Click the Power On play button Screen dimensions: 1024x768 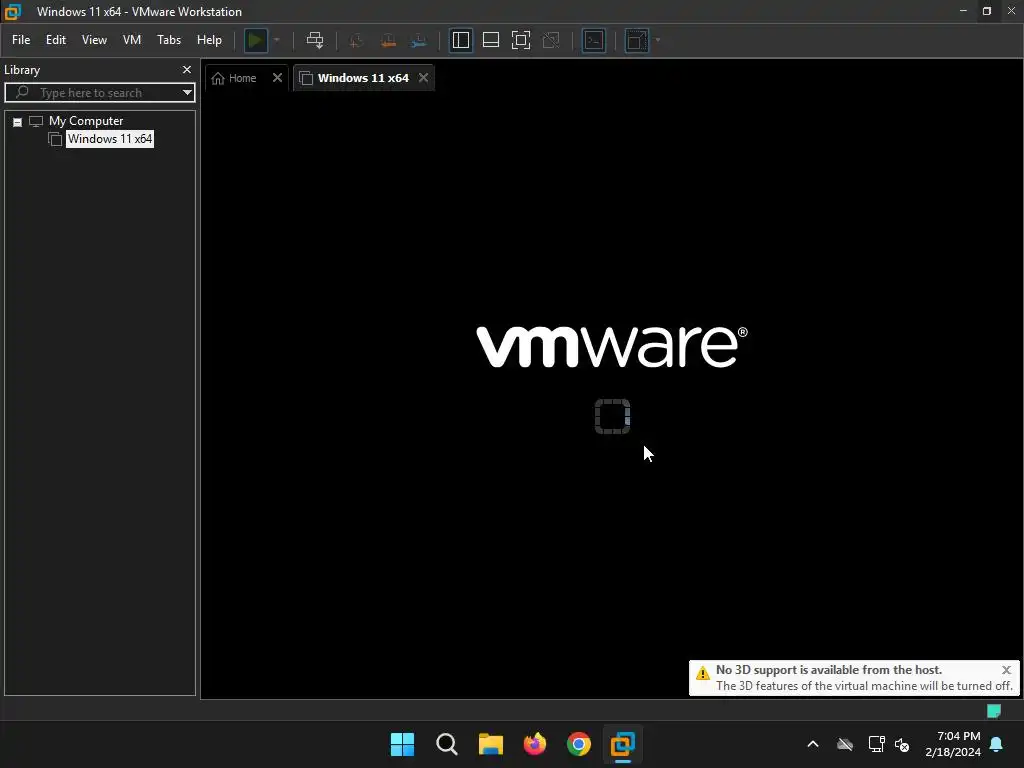[255, 40]
